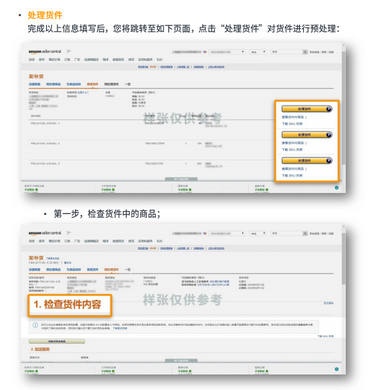This screenshot has height=390, width=386.
Task: Open 目录 menu in upper screenshot
Action: 32,59
